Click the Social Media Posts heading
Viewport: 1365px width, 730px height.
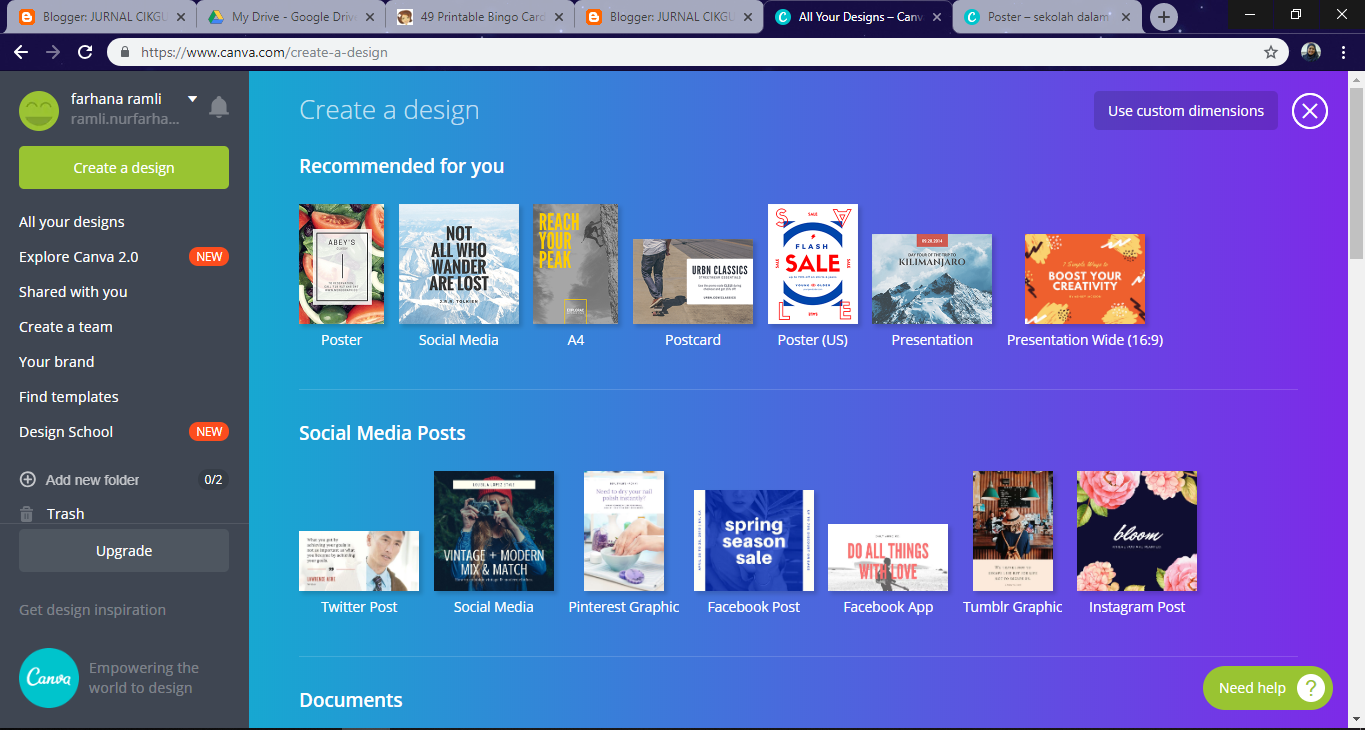point(383,433)
